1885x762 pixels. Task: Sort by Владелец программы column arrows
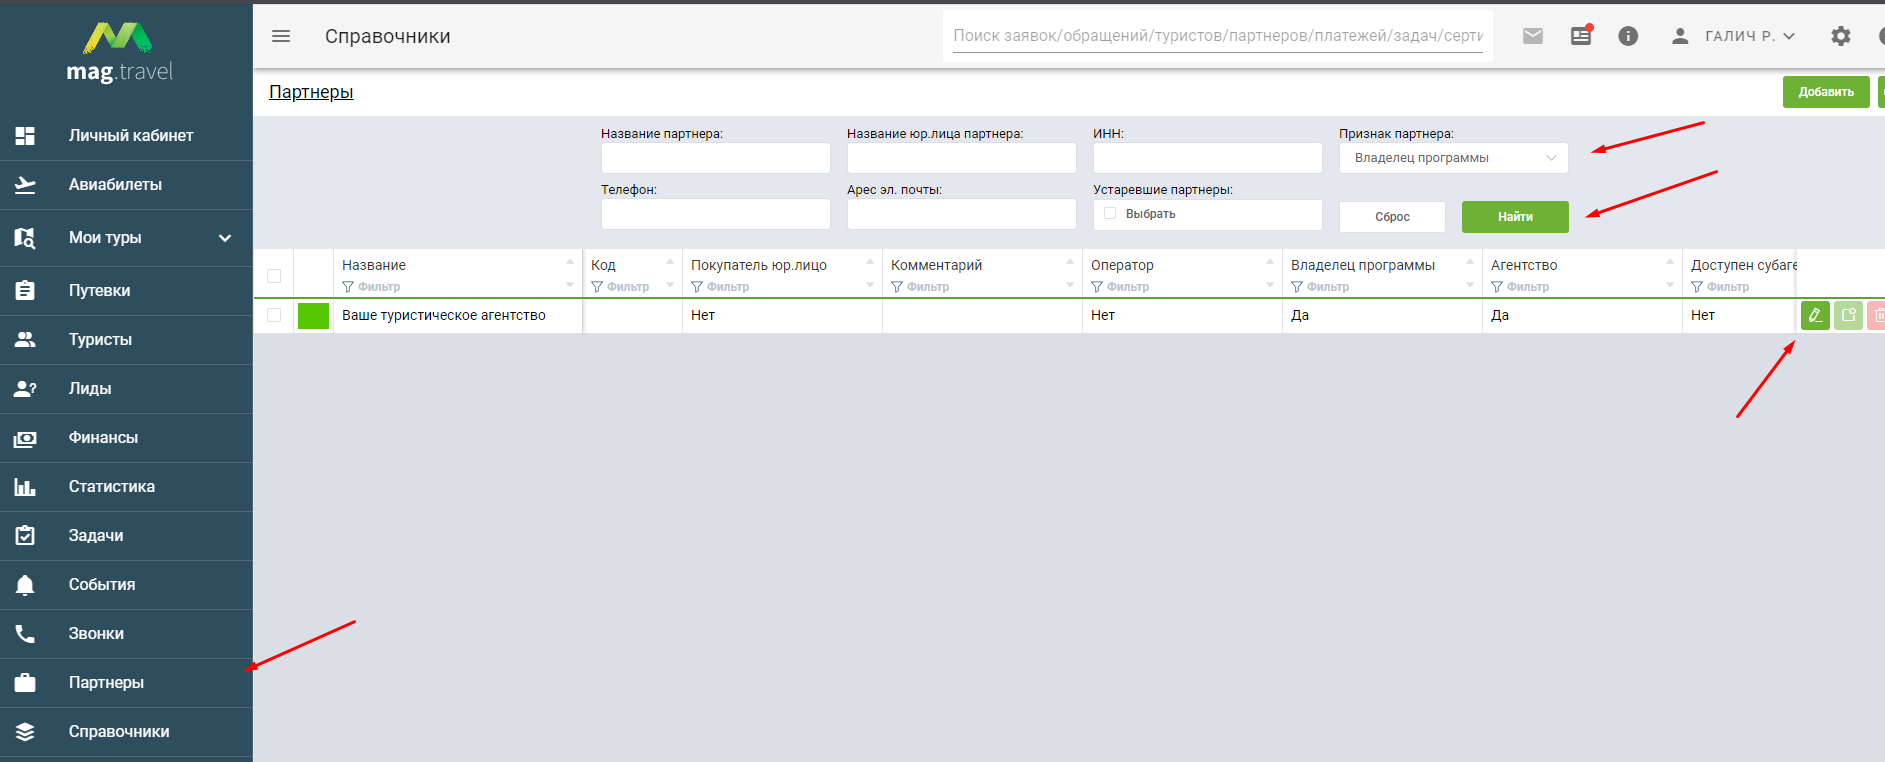pos(1470,273)
